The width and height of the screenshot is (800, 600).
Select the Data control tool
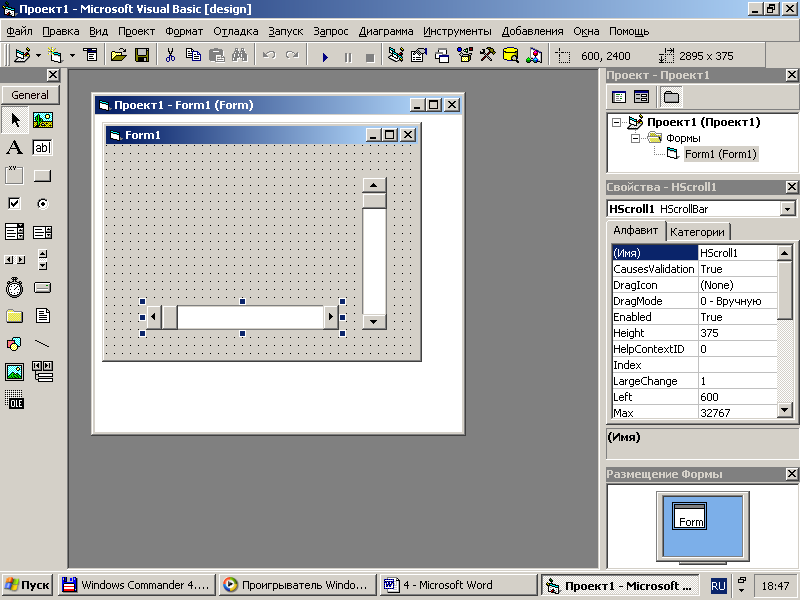click(43, 372)
